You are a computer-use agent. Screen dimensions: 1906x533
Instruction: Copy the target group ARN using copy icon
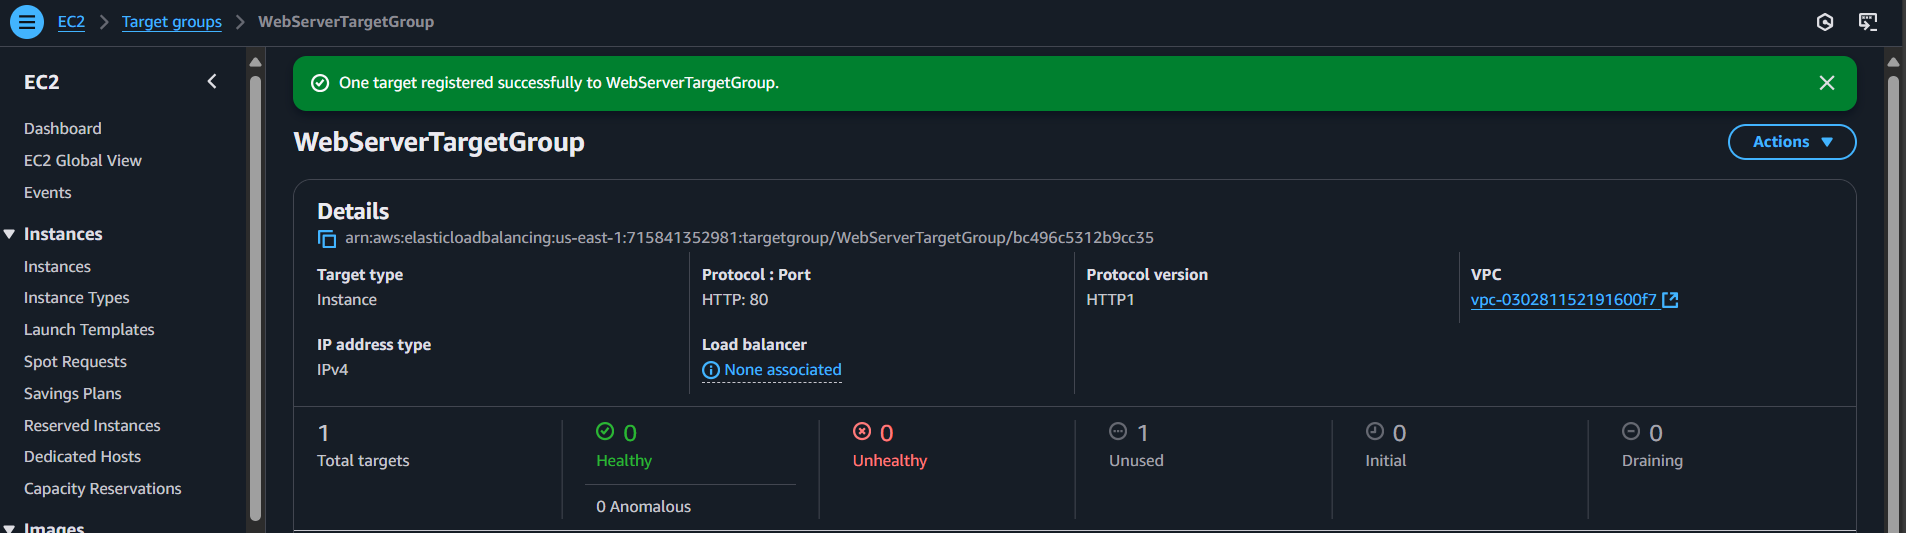[327, 239]
